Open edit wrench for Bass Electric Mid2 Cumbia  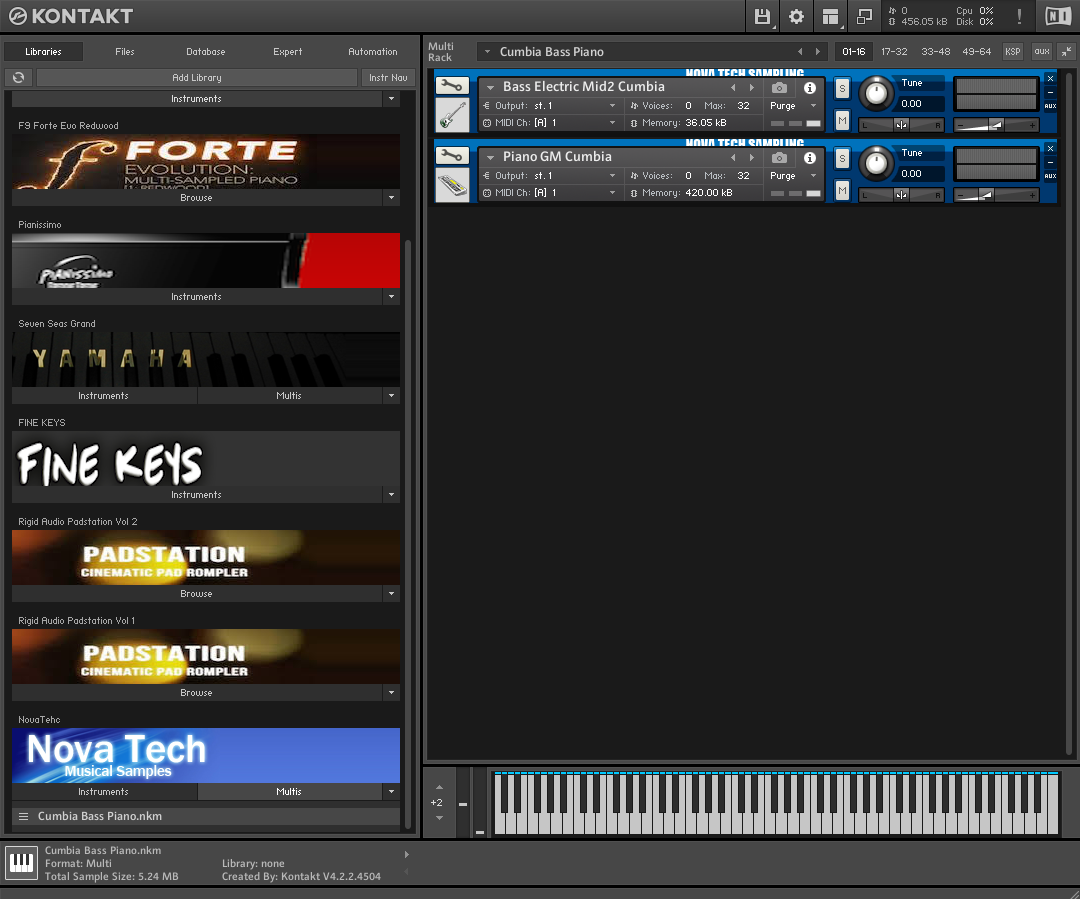point(452,85)
